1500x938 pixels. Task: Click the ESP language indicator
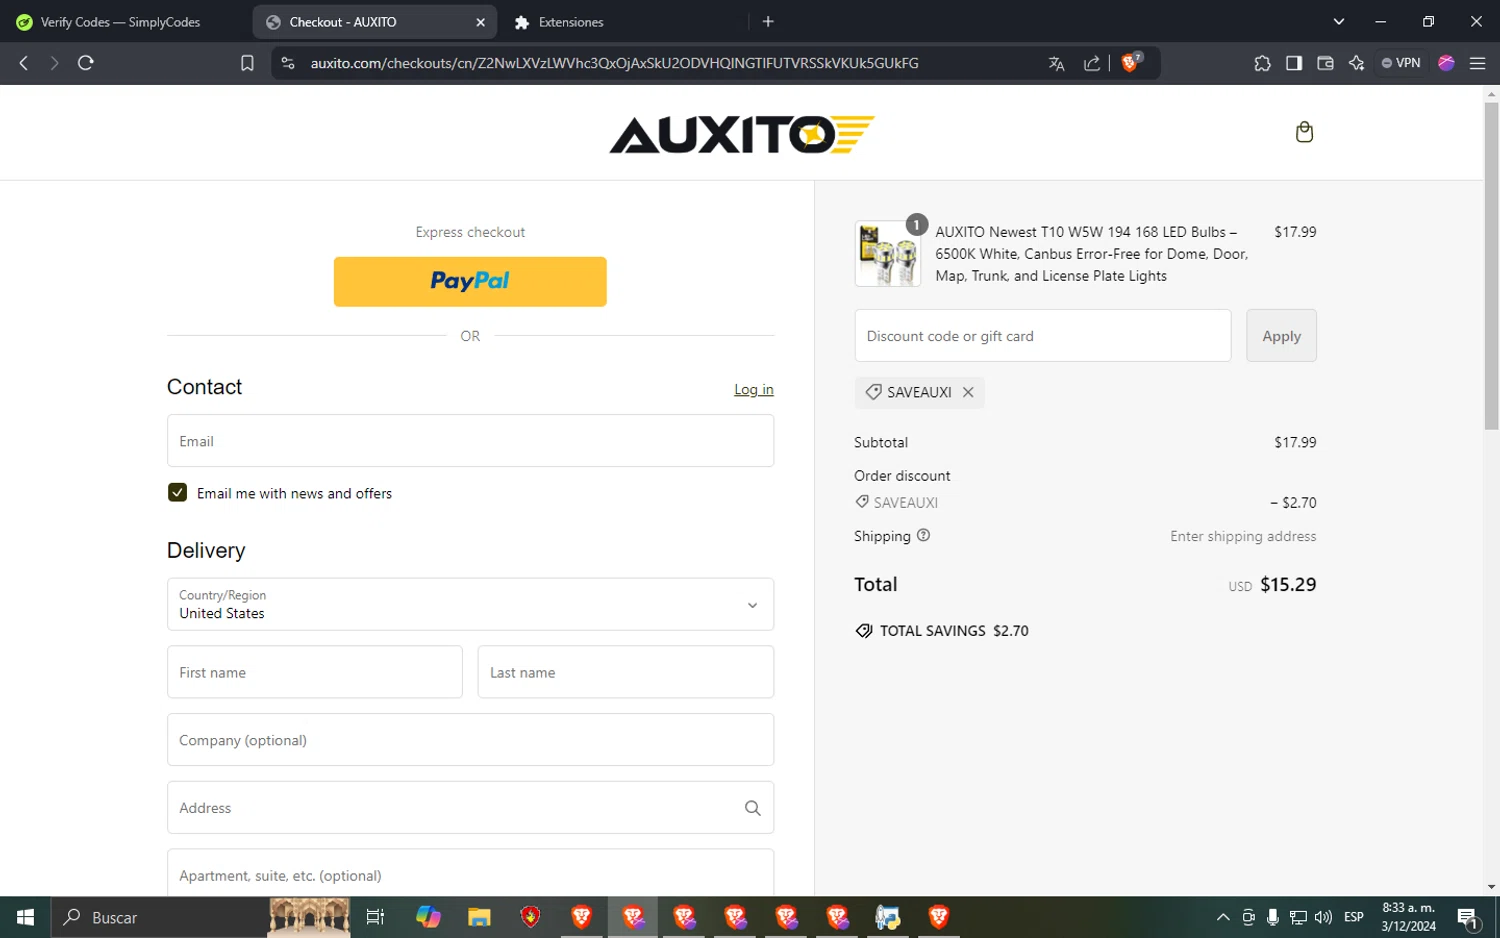(x=1354, y=917)
